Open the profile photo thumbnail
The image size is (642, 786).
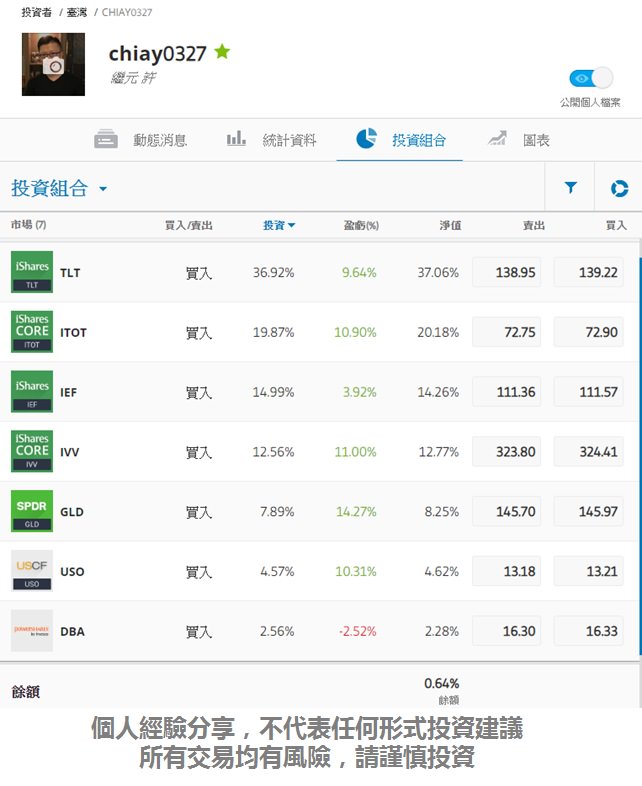pyautogui.click(x=54, y=64)
